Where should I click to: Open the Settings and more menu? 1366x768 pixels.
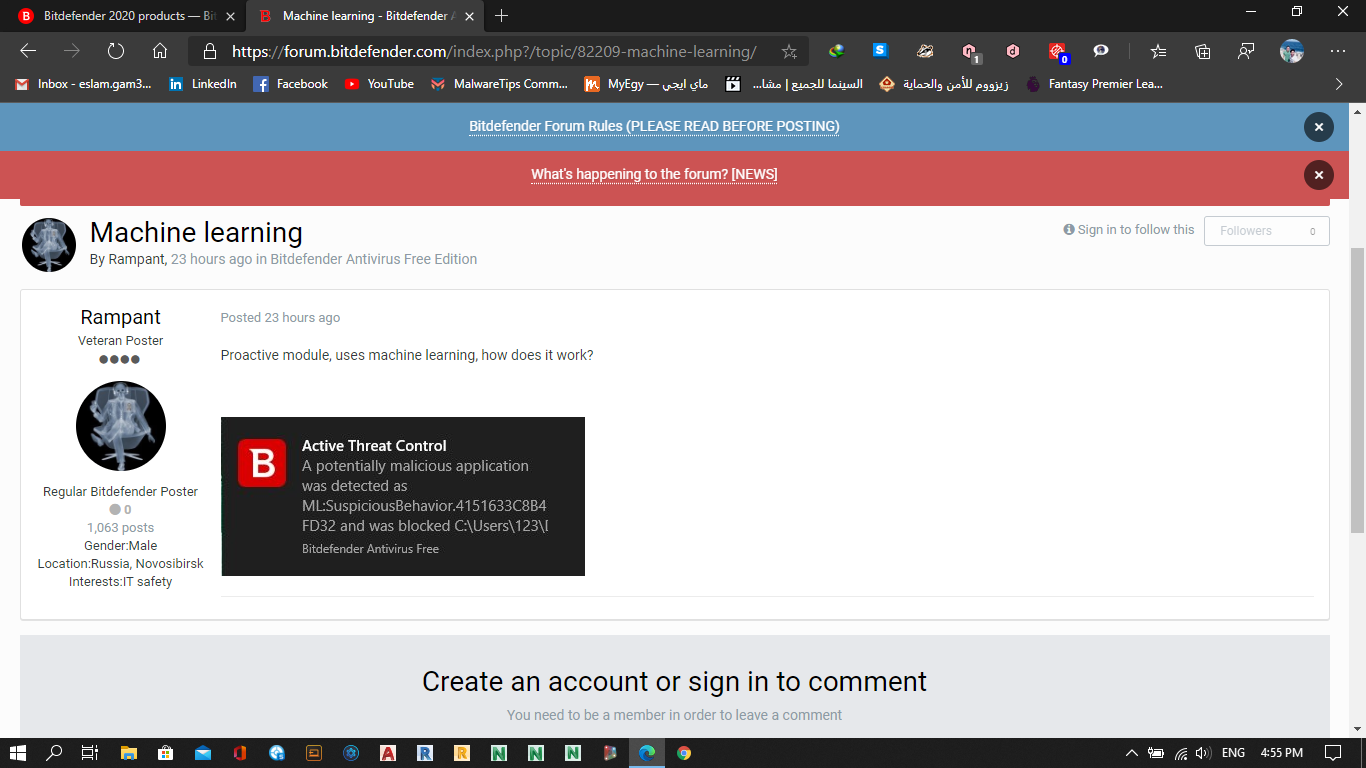click(1338, 51)
